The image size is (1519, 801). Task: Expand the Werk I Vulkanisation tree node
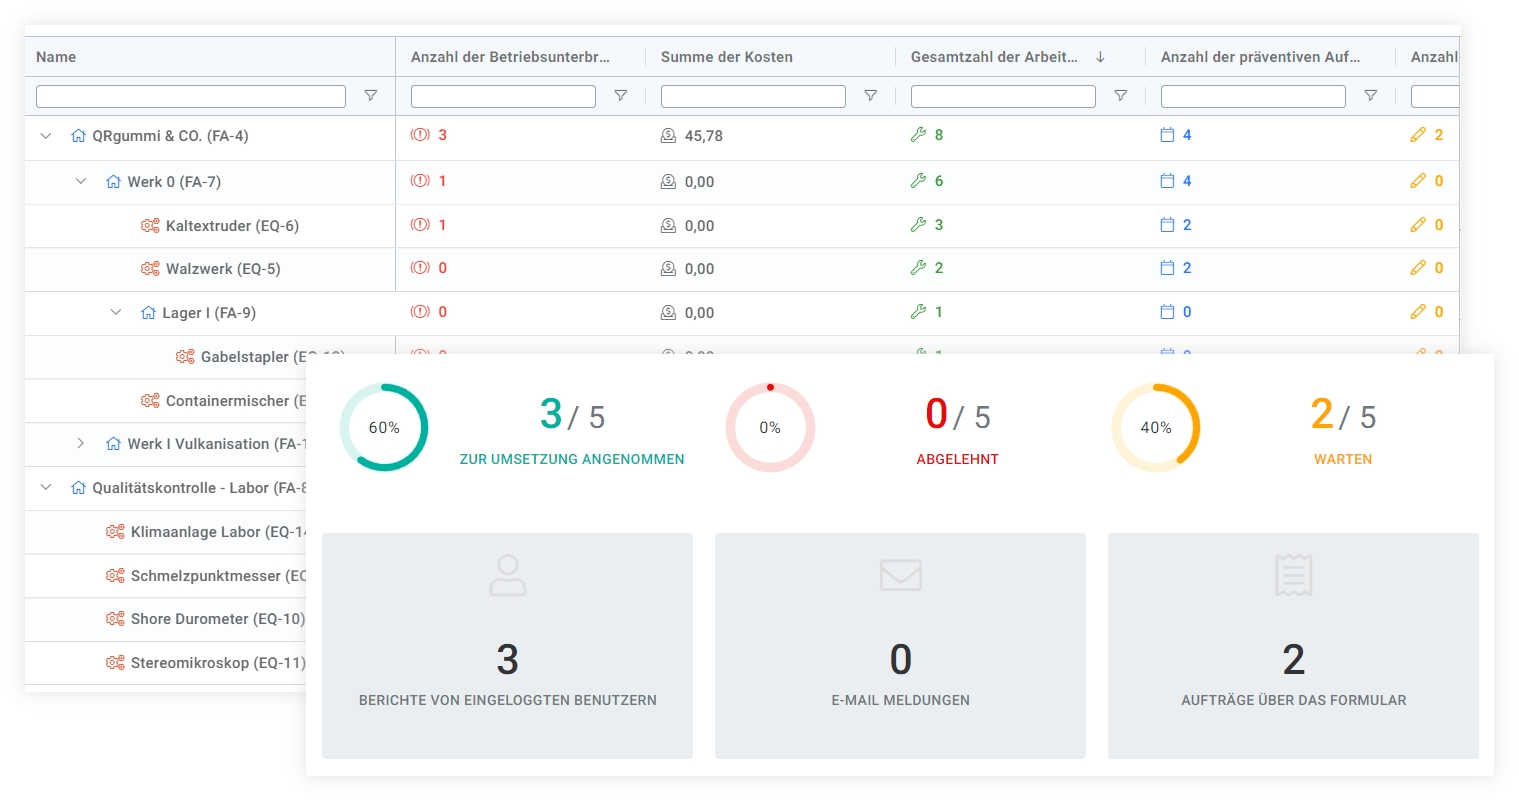click(x=81, y=444)
